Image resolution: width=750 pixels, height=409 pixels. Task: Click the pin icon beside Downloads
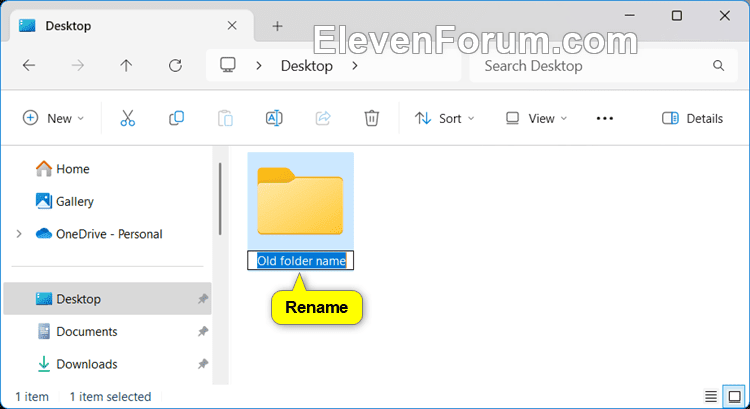203,364
